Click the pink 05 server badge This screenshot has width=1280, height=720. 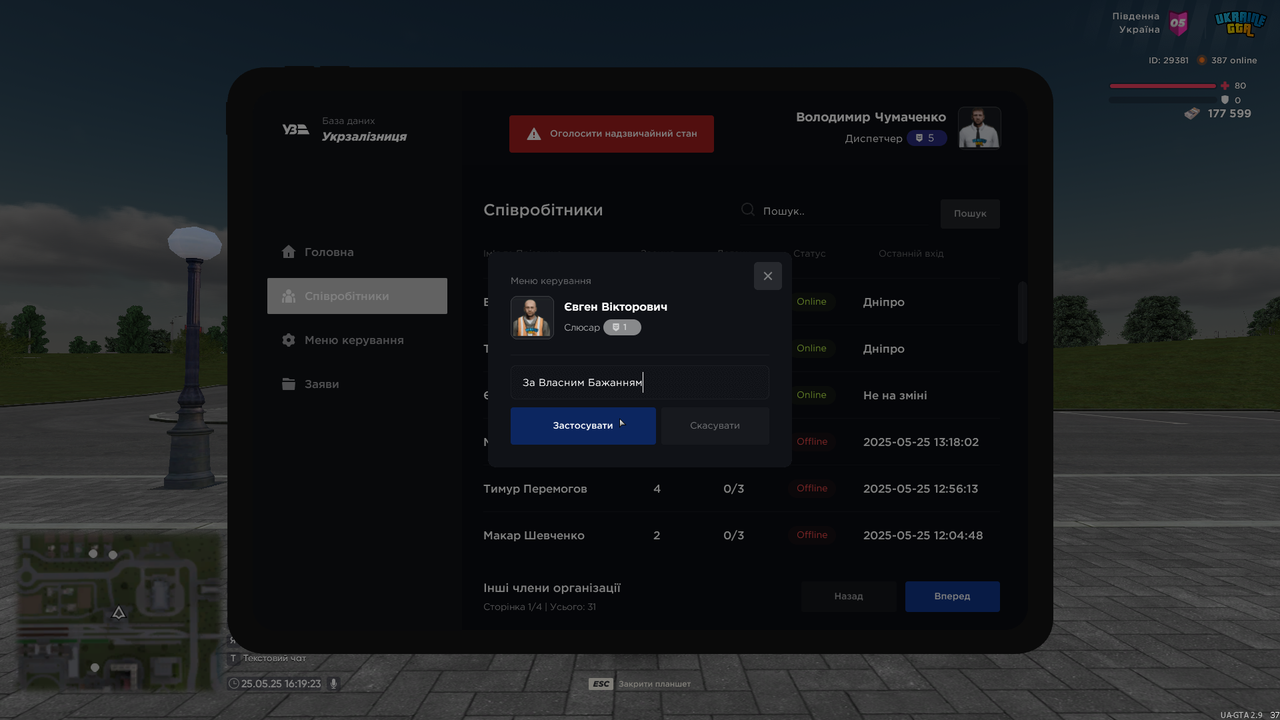pyautogui.click(x=1179, y=23)
